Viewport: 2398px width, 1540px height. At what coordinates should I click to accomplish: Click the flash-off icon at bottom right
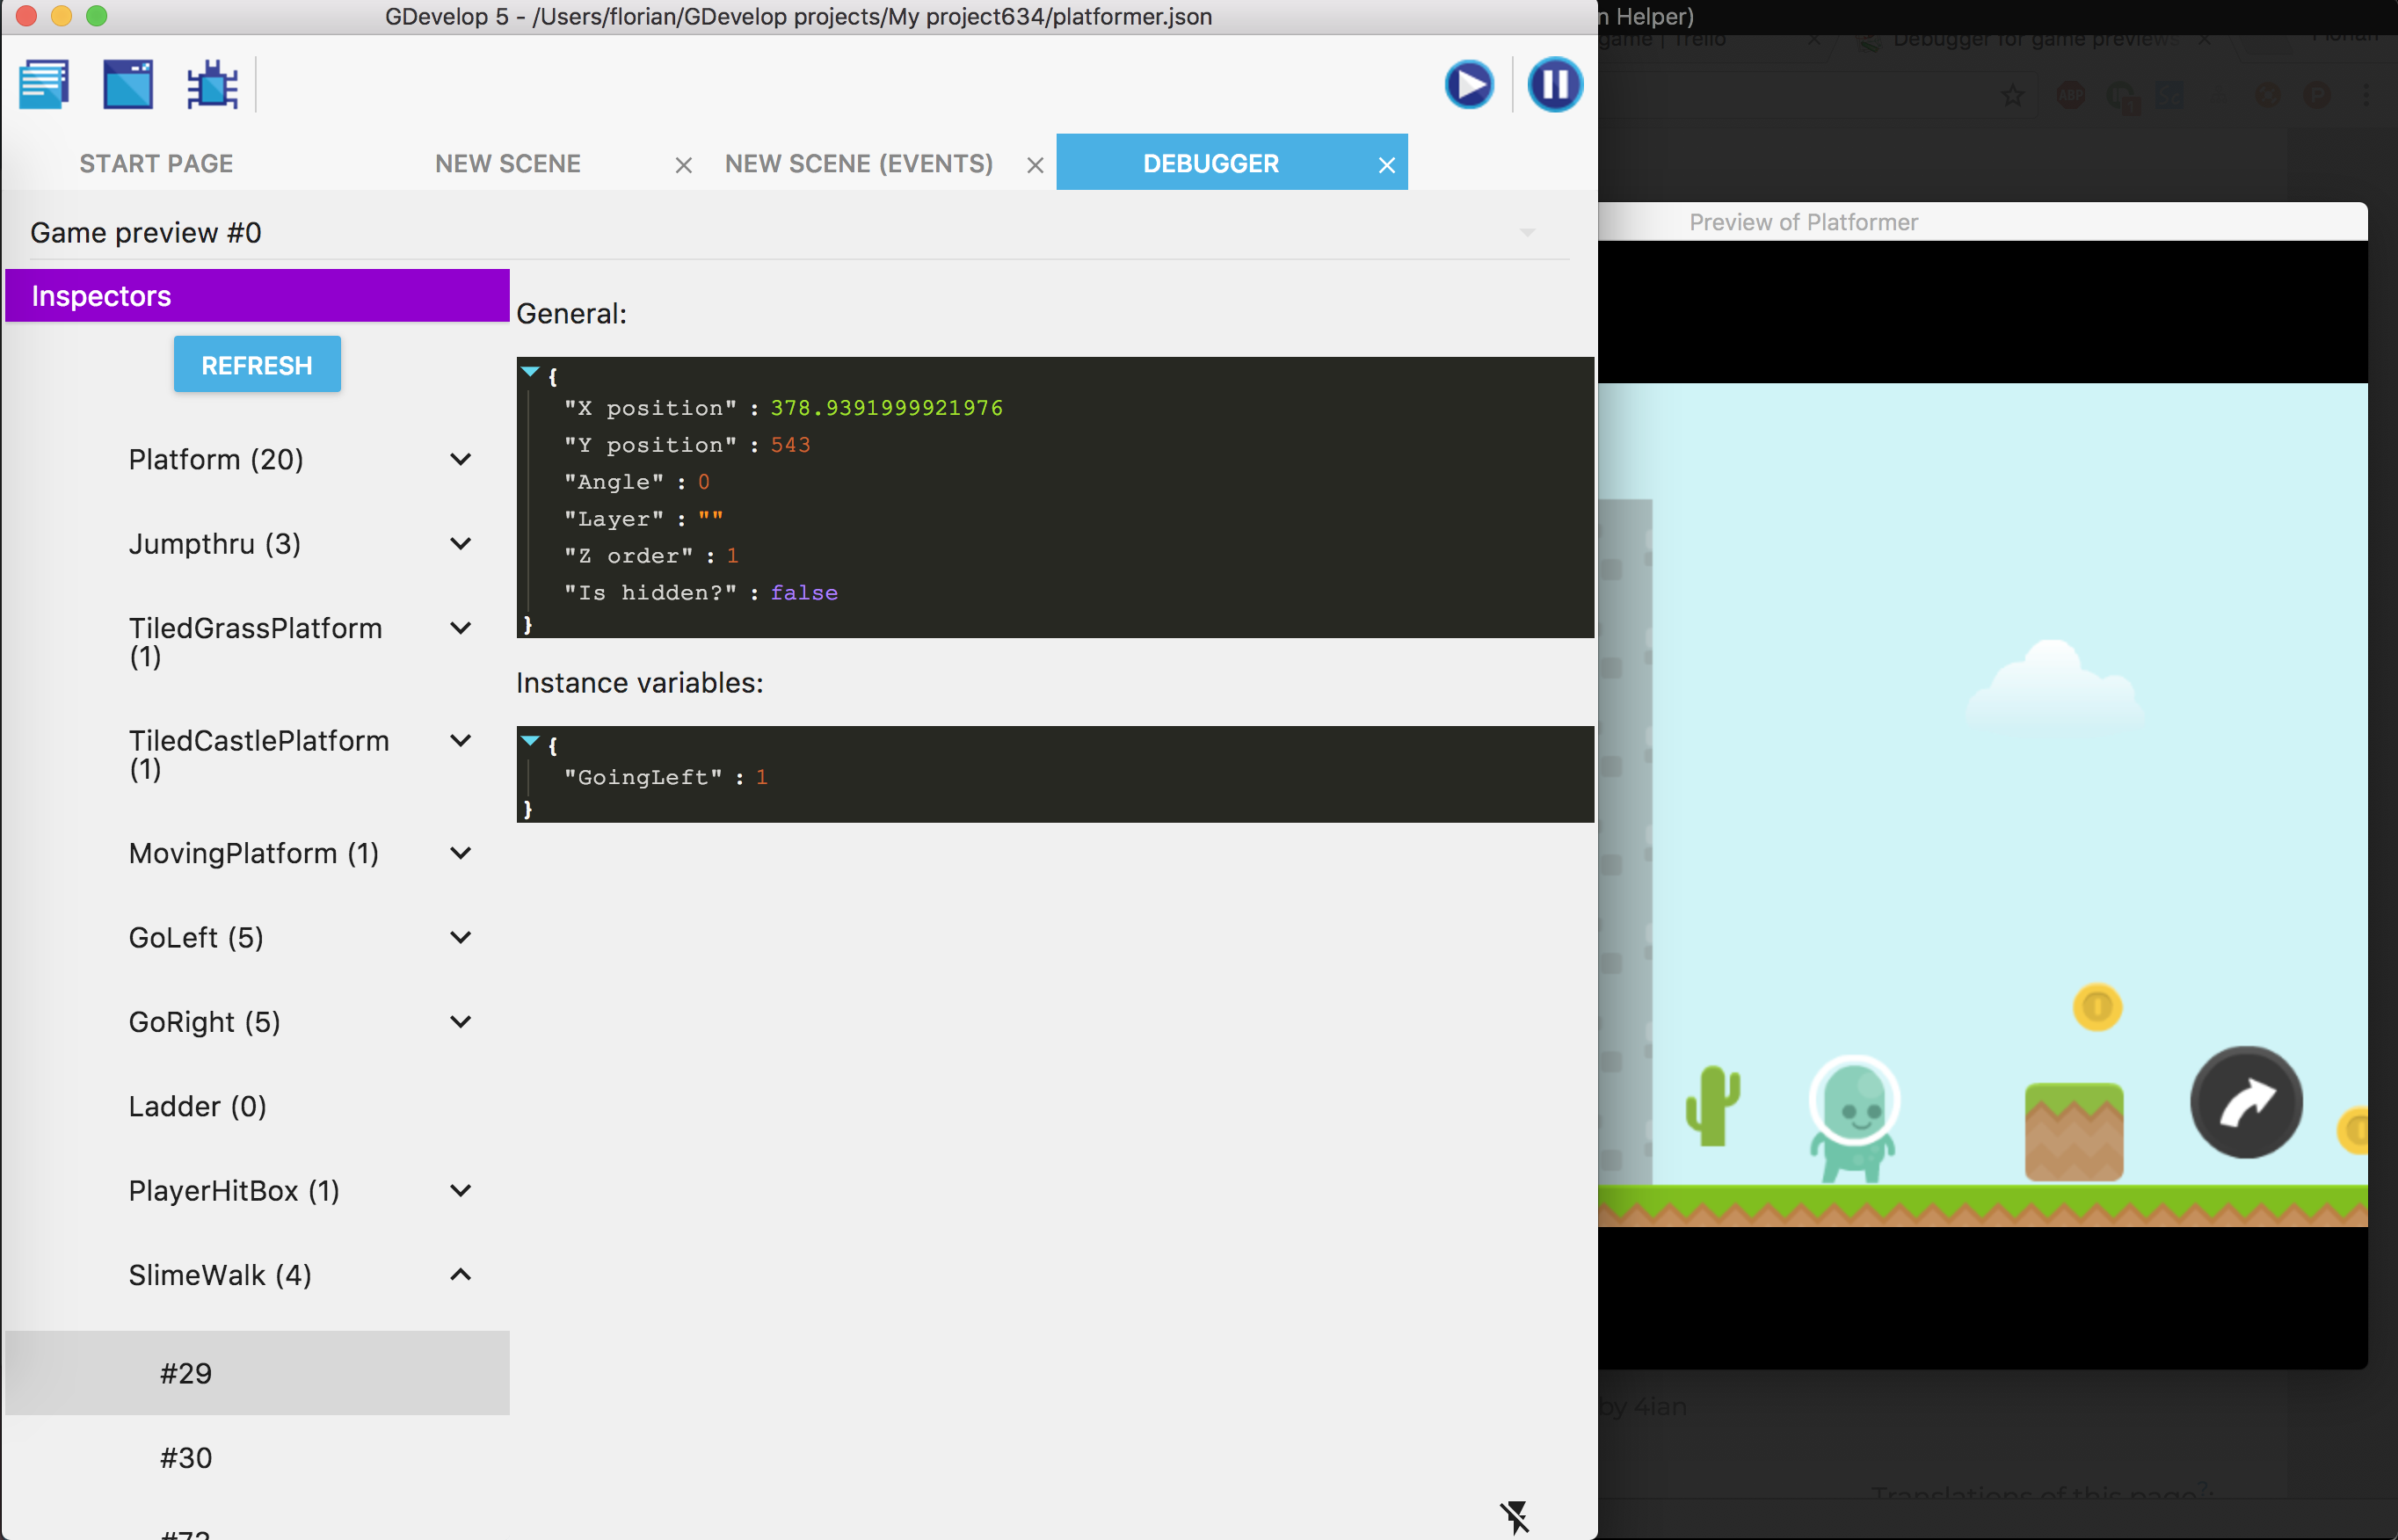coord(1514,1516)
